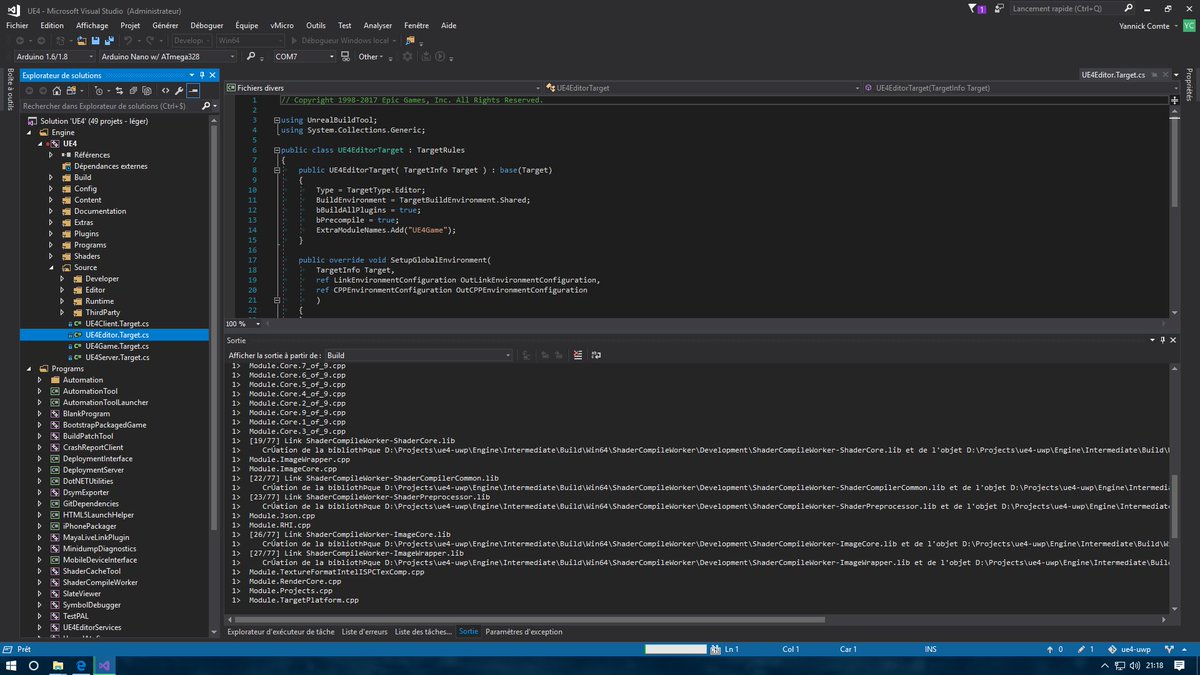Click the Open File folder icon
This screenshot has width=1200, height=675.
point(81,40)
